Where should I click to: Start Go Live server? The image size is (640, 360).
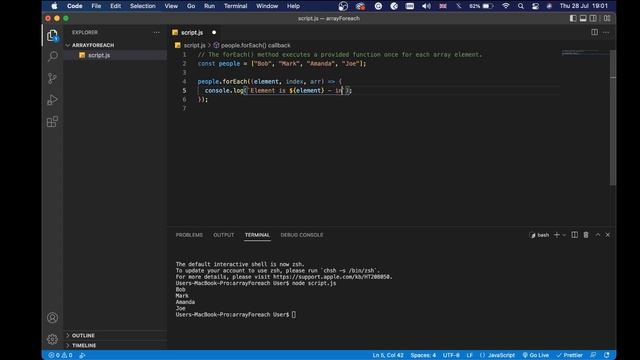(536, 355)
